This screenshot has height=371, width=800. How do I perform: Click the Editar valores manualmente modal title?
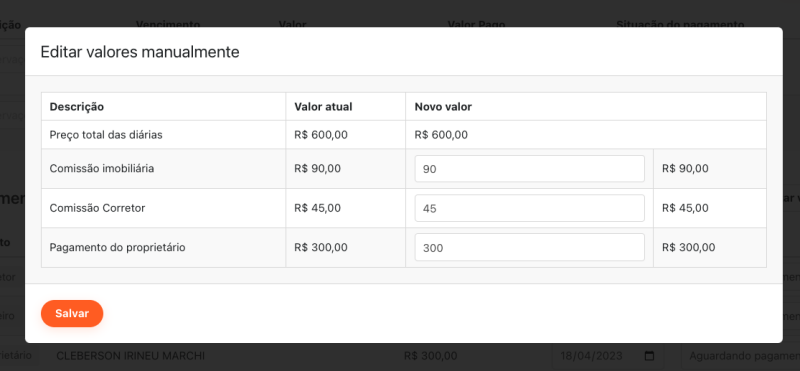[x=140, y=52]
